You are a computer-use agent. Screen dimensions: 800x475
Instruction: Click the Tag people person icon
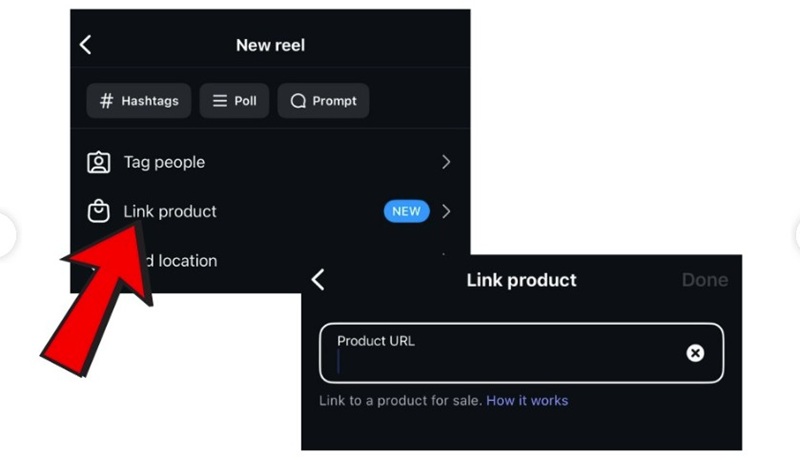[98, 162]
